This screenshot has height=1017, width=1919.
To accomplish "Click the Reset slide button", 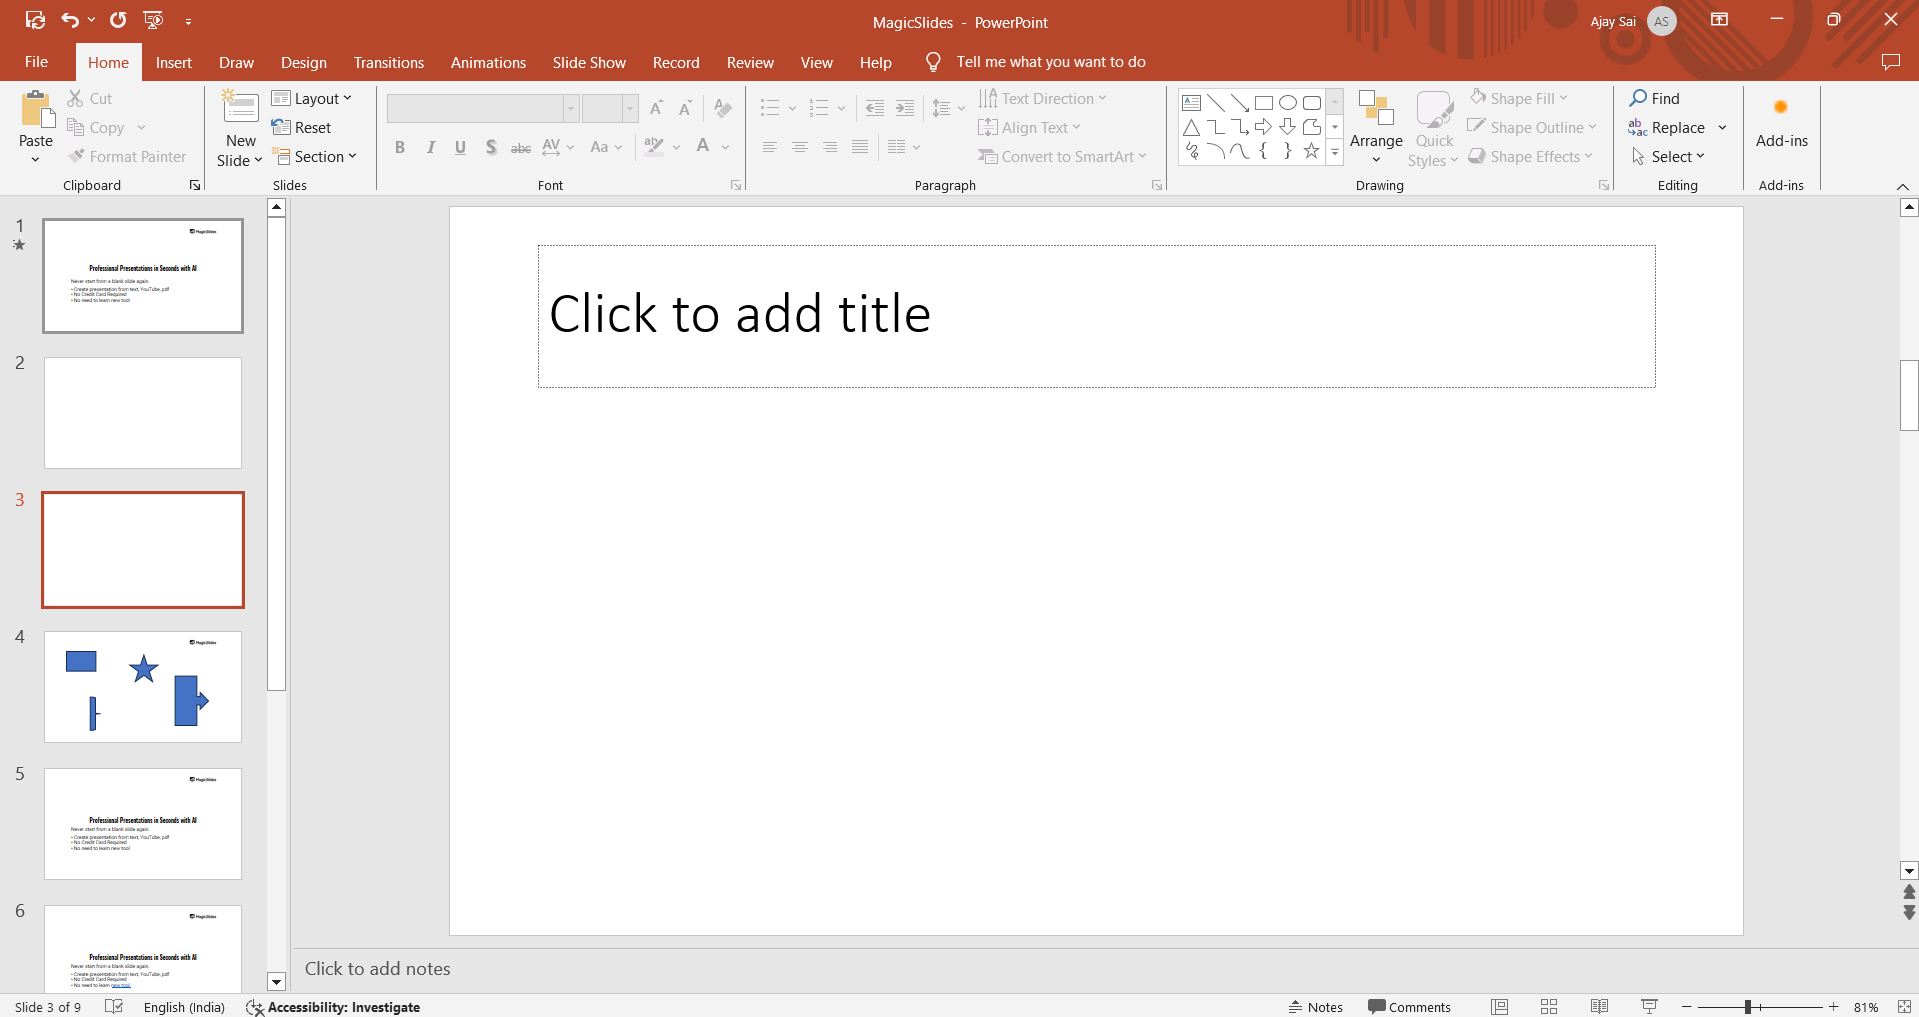I will tap(302, 128).
